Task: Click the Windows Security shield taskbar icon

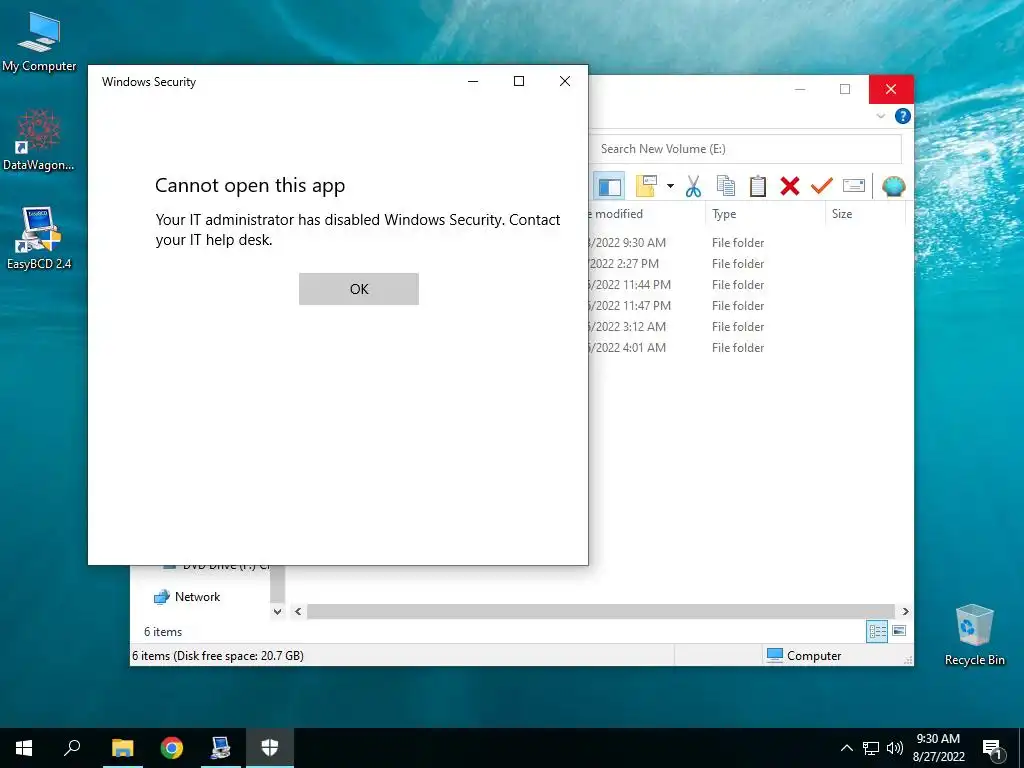Action: [x=270, y=748]
